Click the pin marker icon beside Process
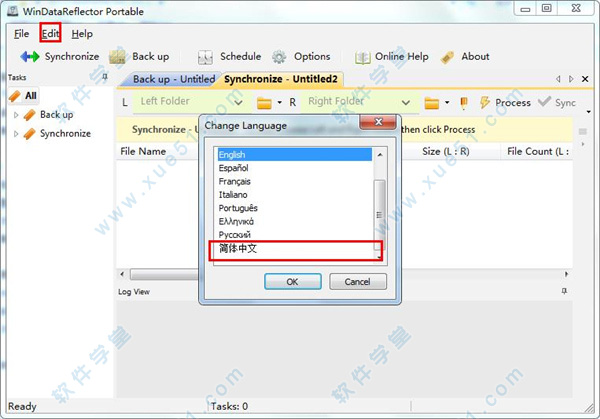Image resolution: width=600 pixels, height=419 pixels. 464,103
